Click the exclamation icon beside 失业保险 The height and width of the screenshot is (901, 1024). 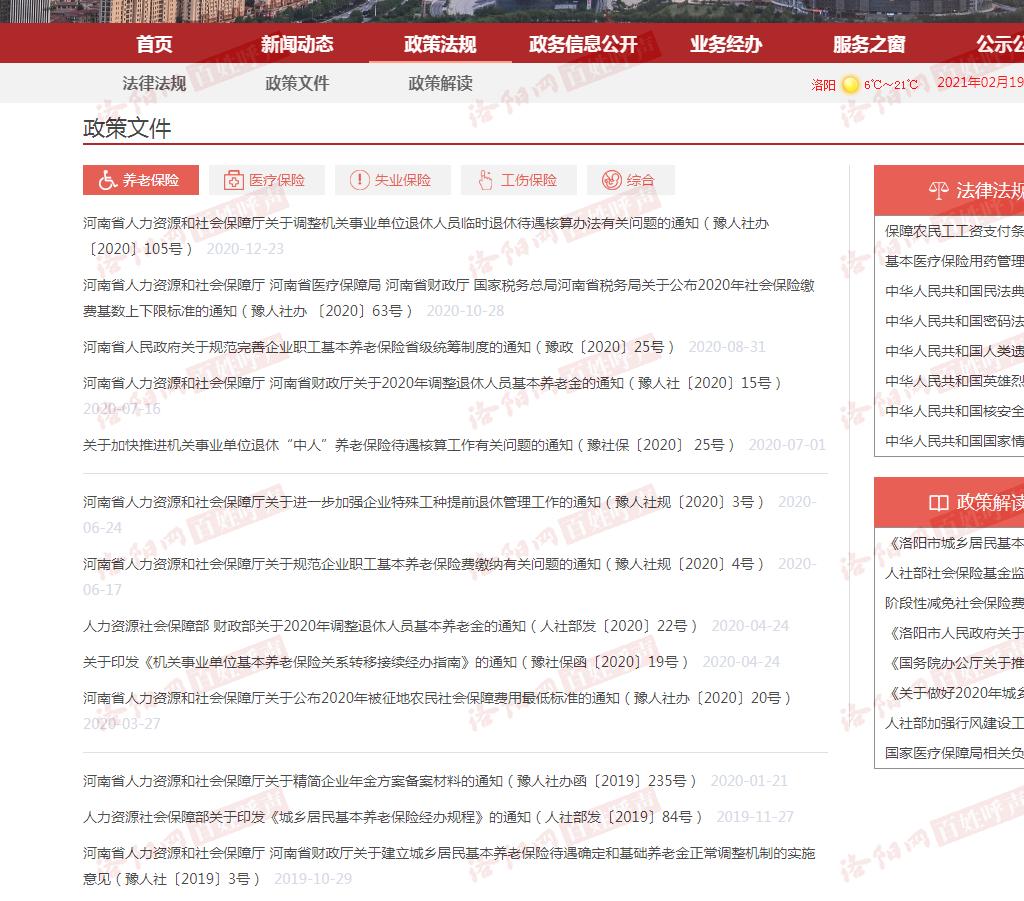coord(359,180)
